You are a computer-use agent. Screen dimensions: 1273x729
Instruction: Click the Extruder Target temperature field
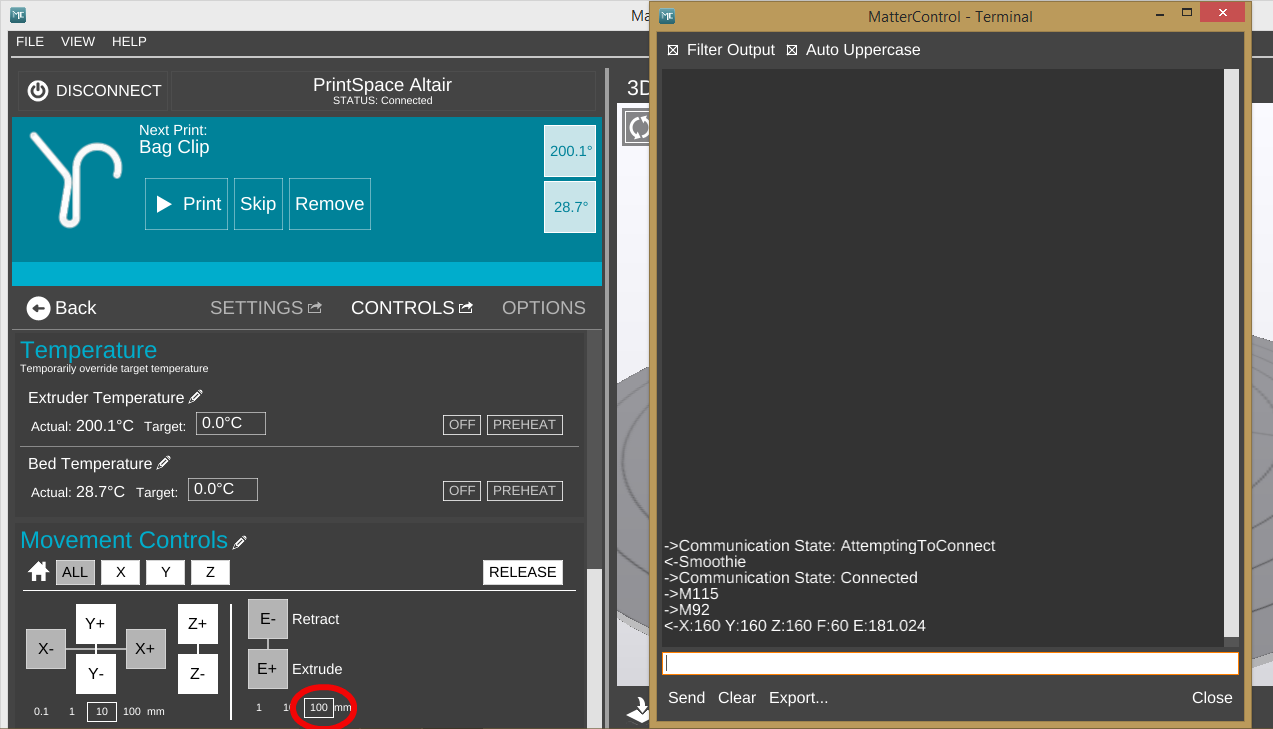tap(231, 424)
